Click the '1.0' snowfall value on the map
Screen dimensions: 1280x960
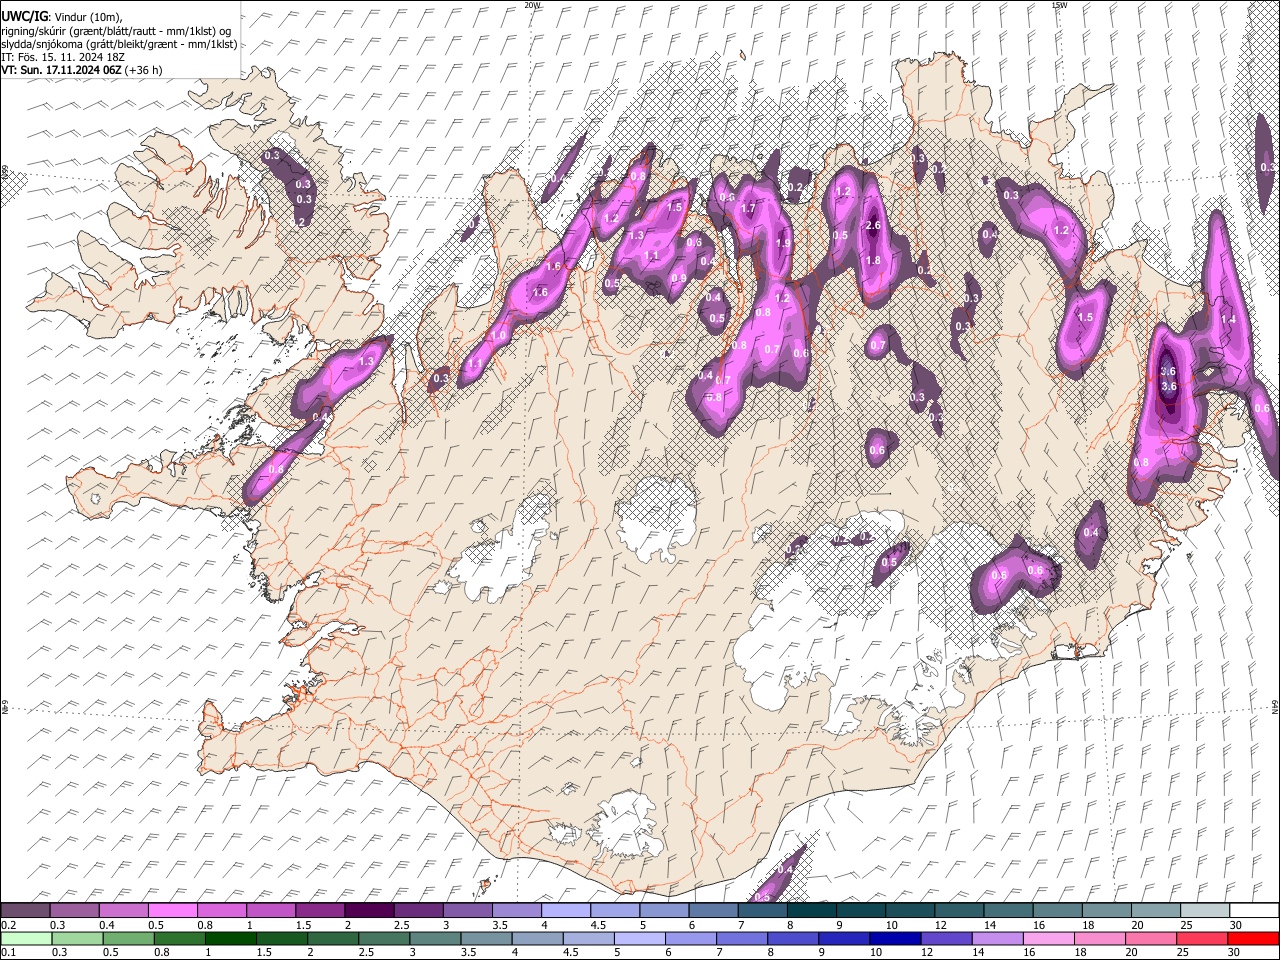click(x=498, y=335)
